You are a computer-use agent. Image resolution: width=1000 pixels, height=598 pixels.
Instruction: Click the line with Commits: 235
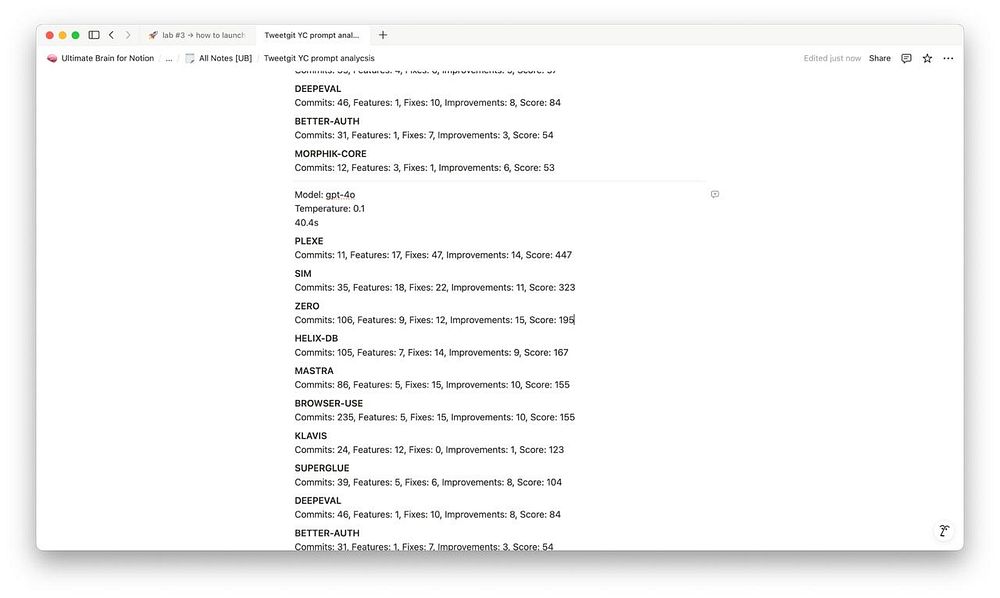click(x=434, y=418)
